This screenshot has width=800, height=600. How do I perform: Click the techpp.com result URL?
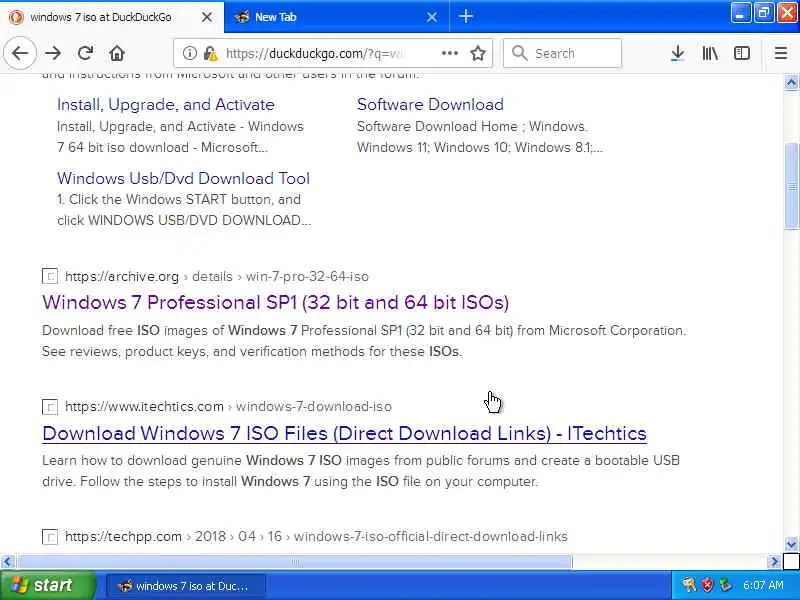(316, 537)
